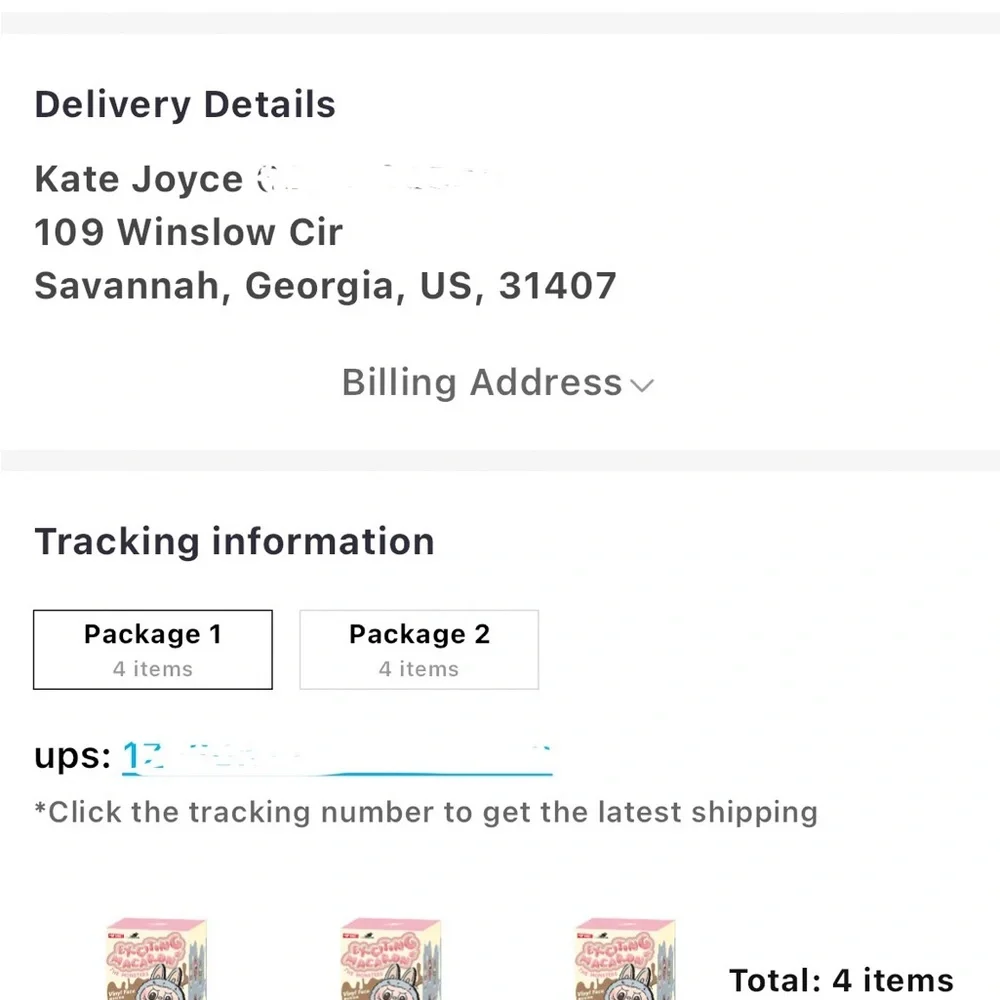Select the recipient name Kate Joyce
This screenshot has width=1000, height=1000.
coord(138,179)
